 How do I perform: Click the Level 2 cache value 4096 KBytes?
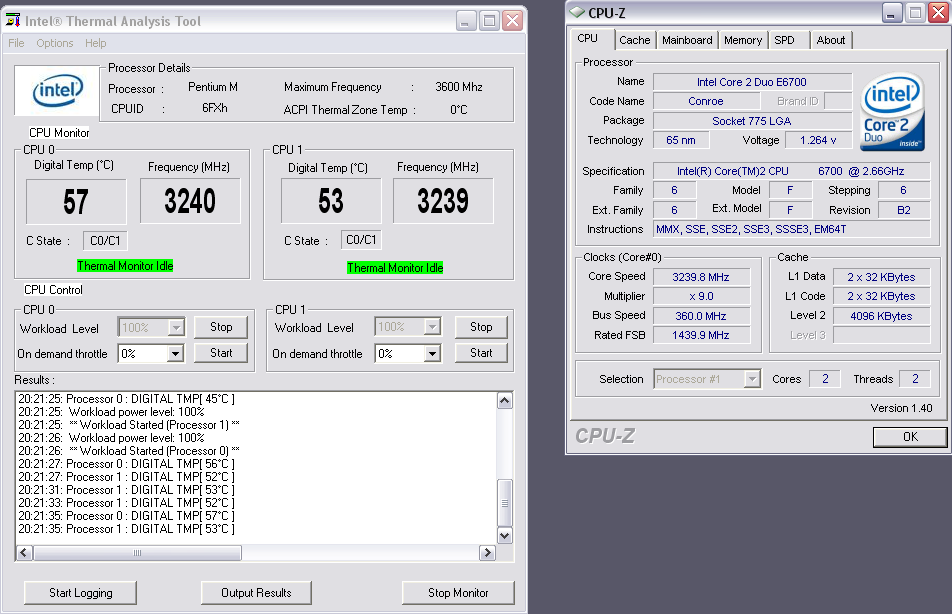[881, 316]
